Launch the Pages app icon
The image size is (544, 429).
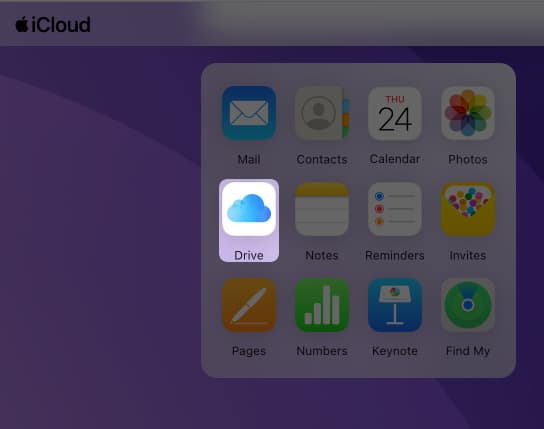[x=249, y=305]
